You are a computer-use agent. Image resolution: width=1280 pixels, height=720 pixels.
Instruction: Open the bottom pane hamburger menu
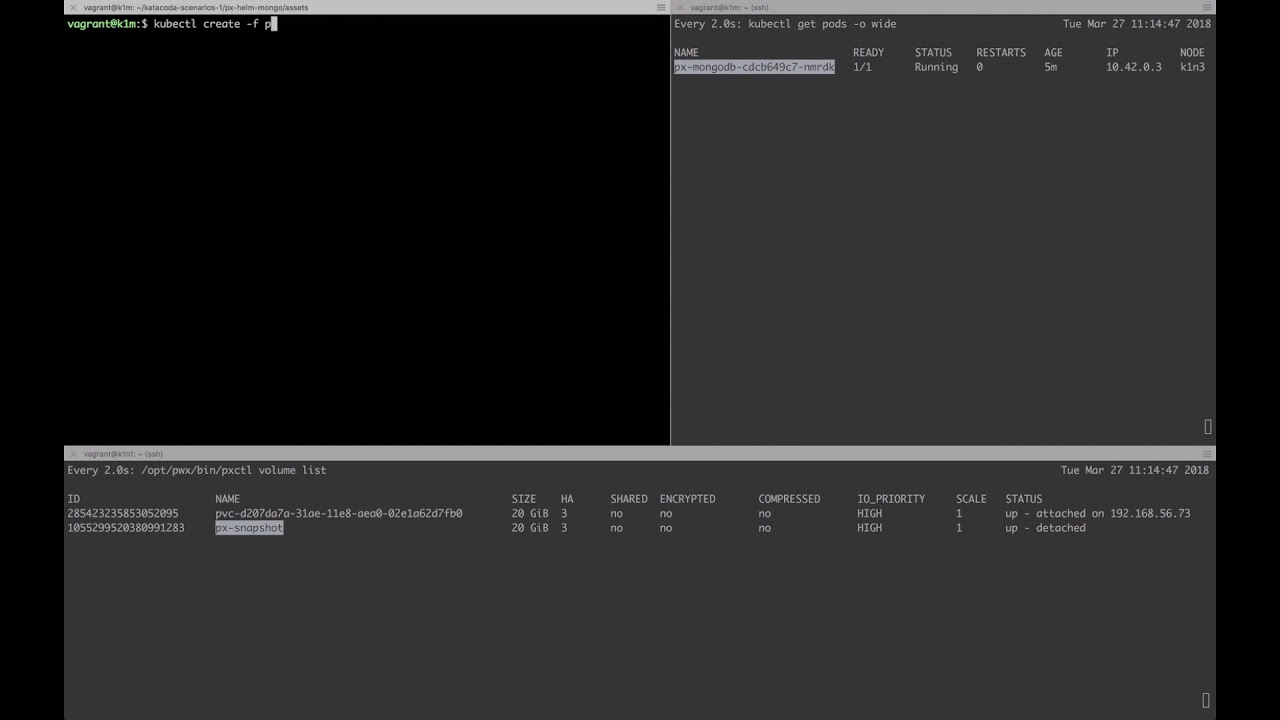1207,453
